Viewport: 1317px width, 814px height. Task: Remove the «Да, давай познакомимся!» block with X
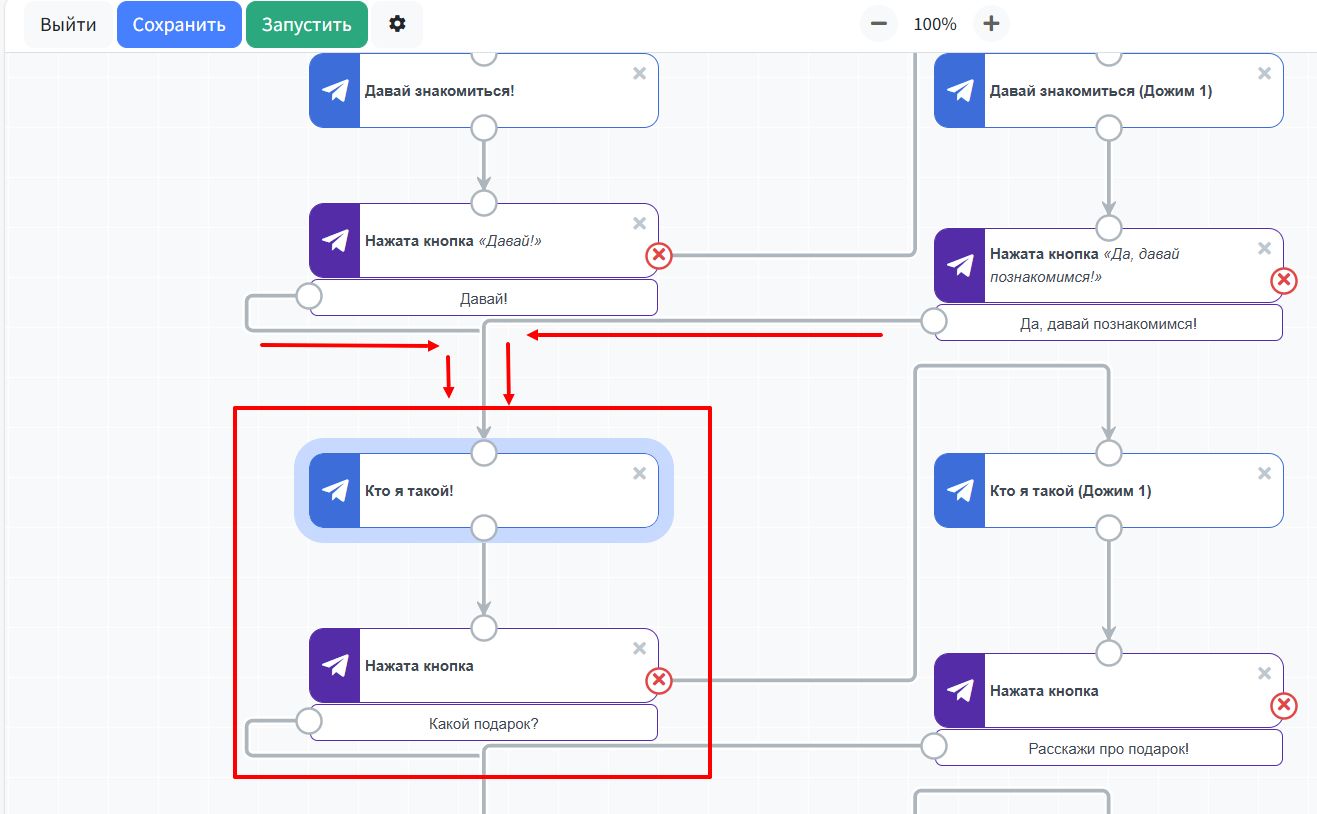1265,248
